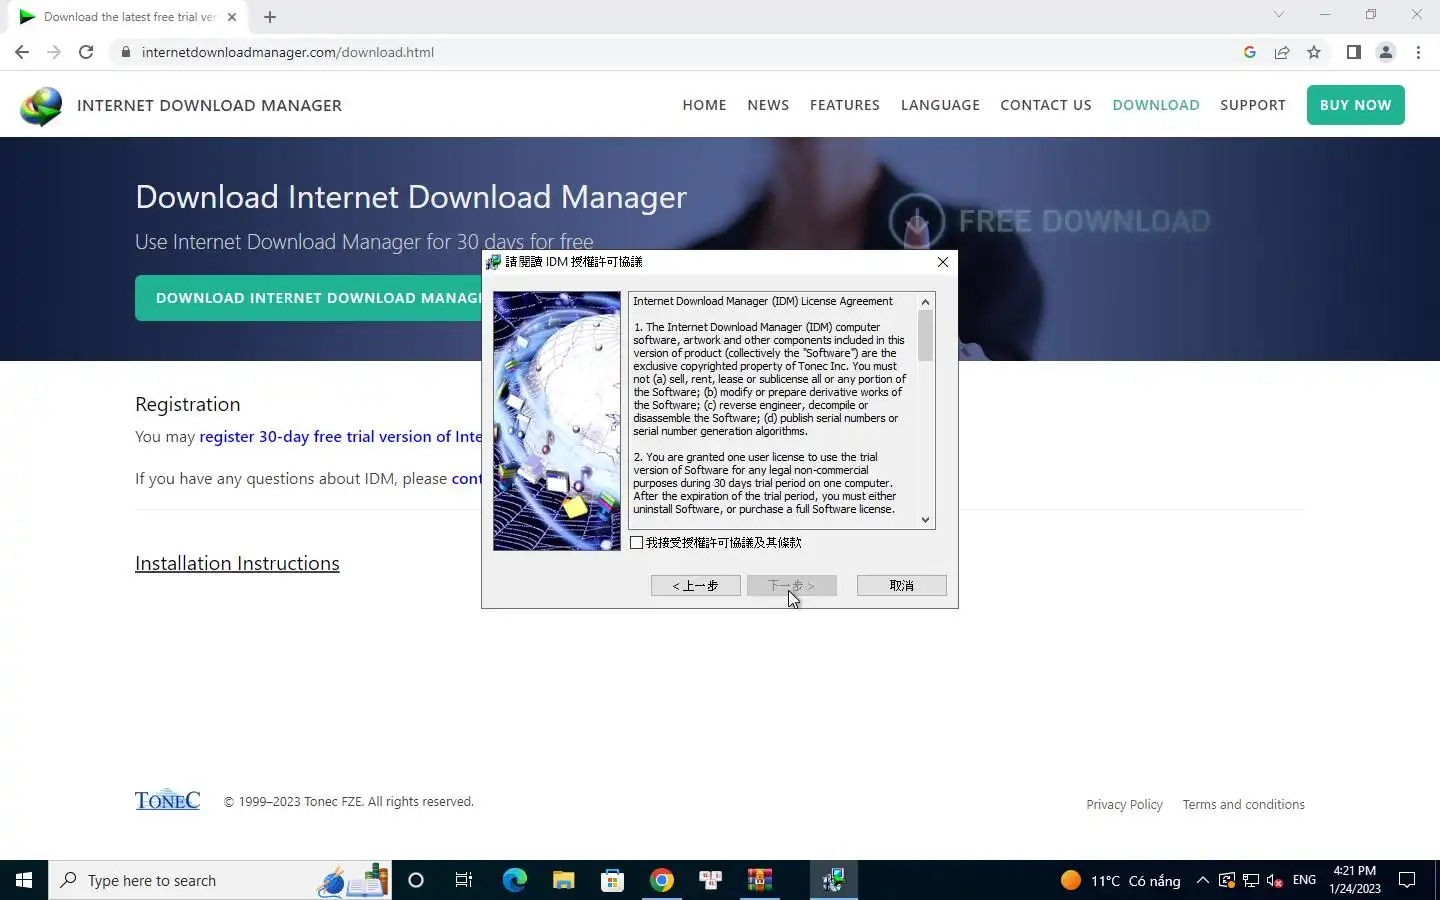Click license text scrollbar down arrow

click(925, 520)
